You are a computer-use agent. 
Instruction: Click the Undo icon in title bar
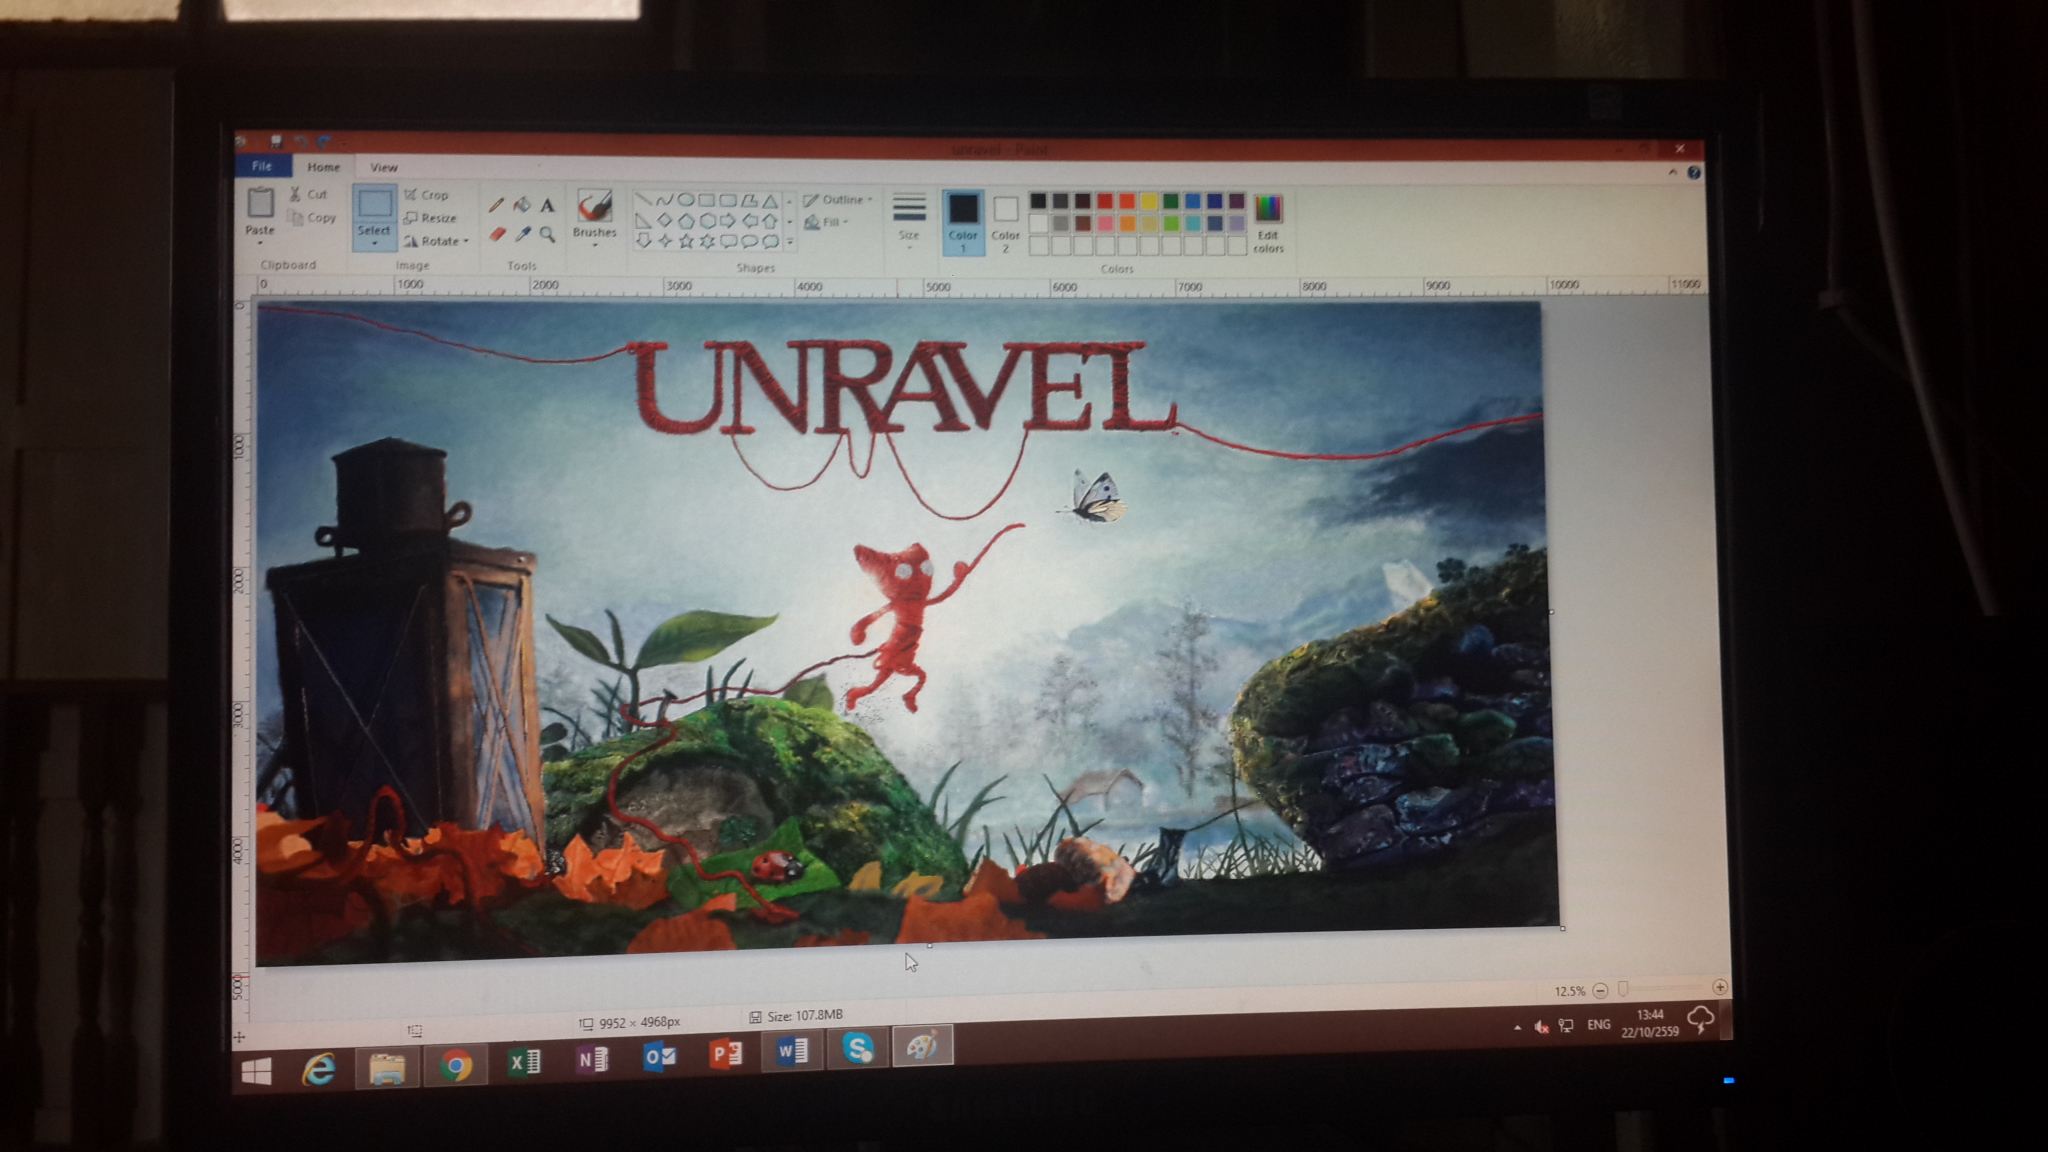[x=300, y=142]
